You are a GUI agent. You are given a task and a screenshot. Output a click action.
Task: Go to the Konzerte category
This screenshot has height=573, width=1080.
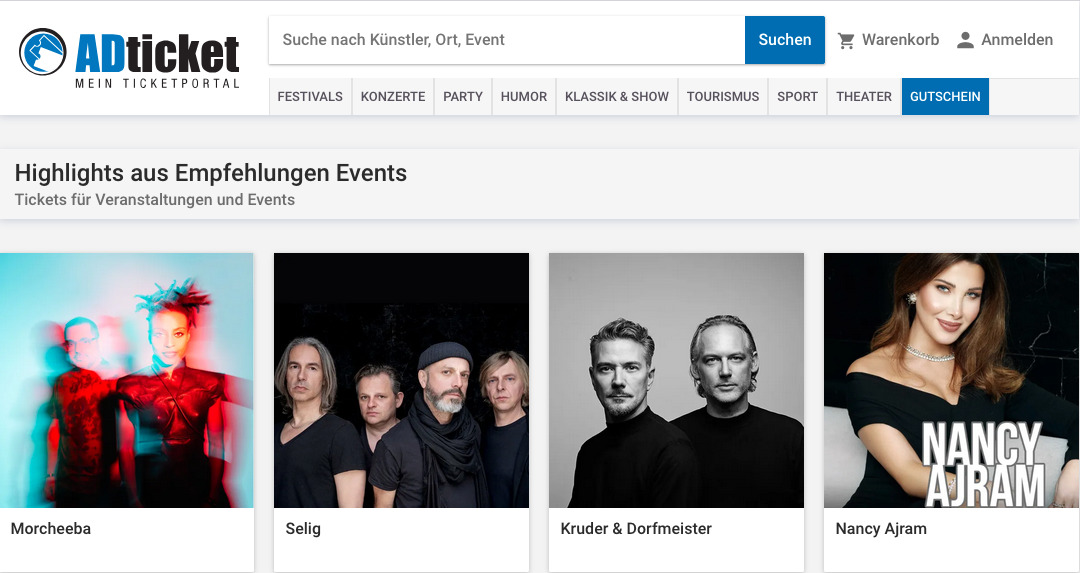pos(393,97)
